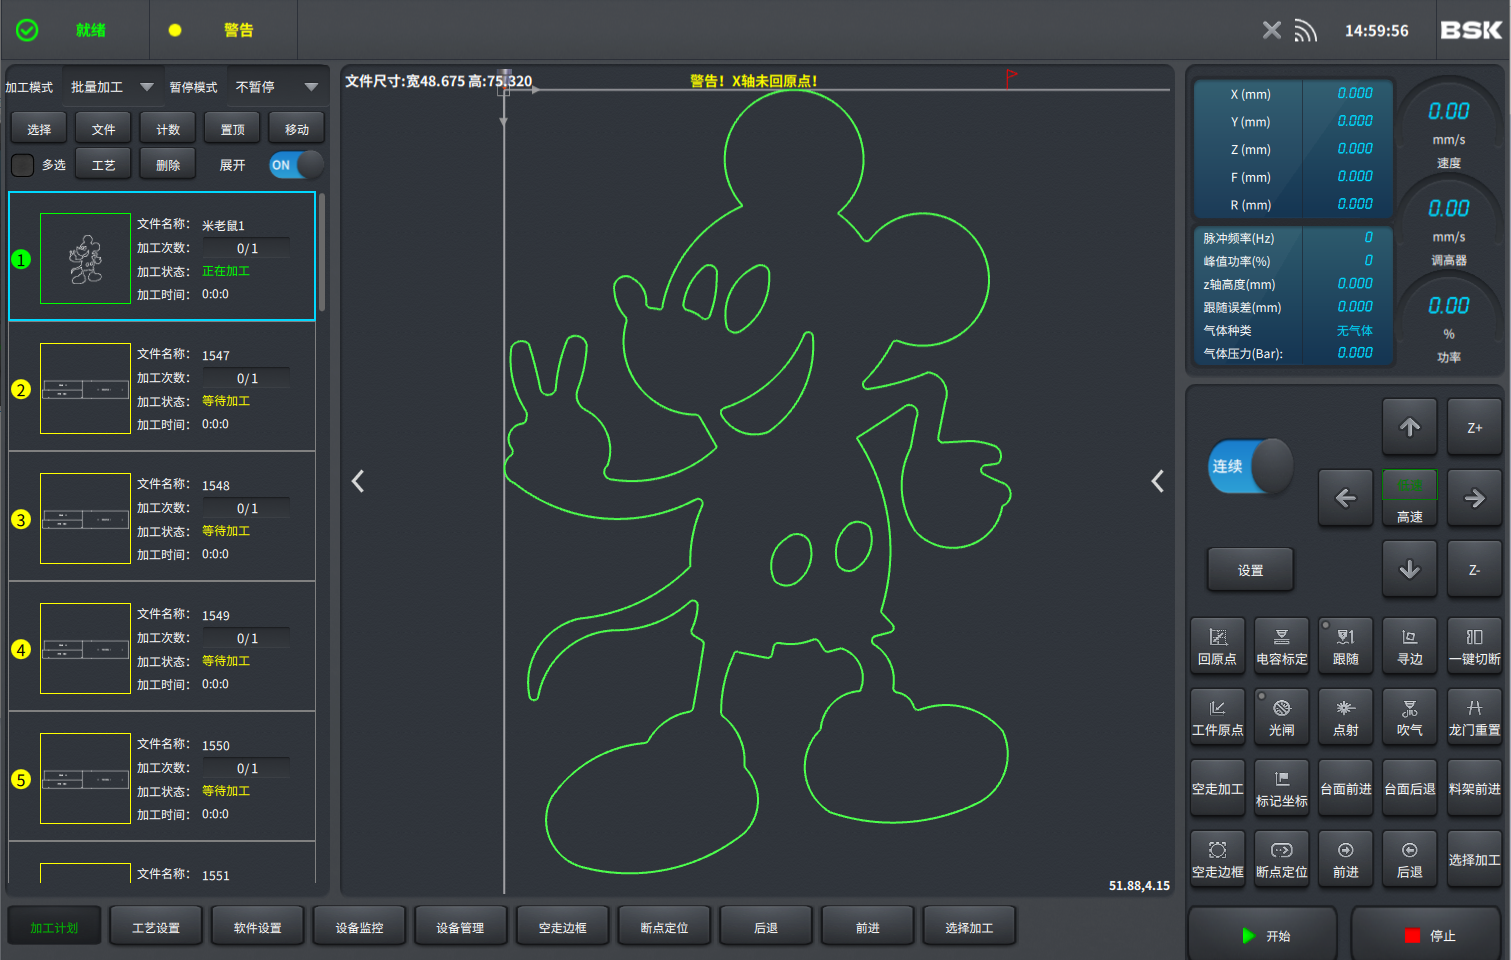This screenshot has height=960, width=1511.
Task: Click the green 开始 start button
Action: coord(1264,936)
